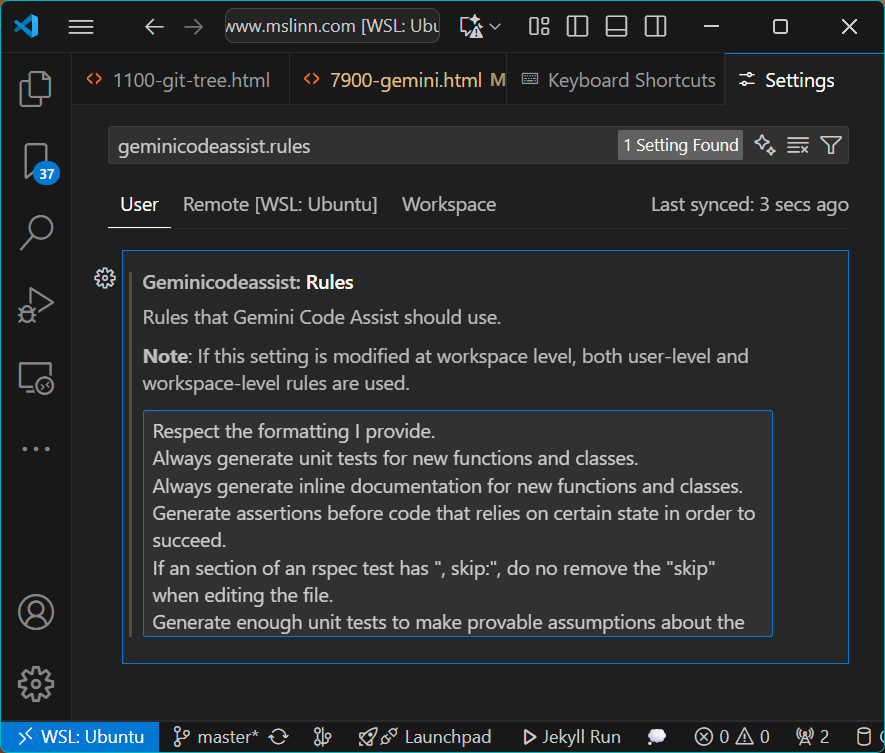885x753 pixels.
Task: Toggle the secondary side bar layout button
Action: point(654,27)
